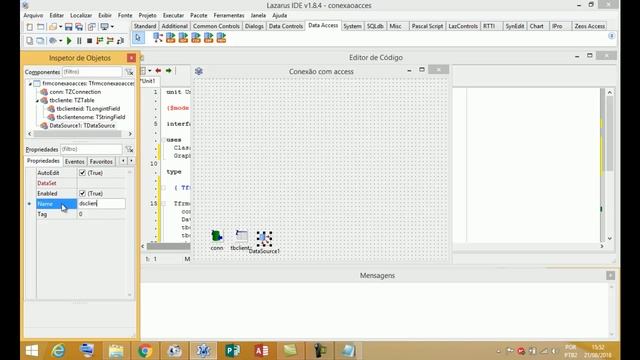Open the Projeto menu
The width and height of the screenshot is (640, 360).
point(147,16)
